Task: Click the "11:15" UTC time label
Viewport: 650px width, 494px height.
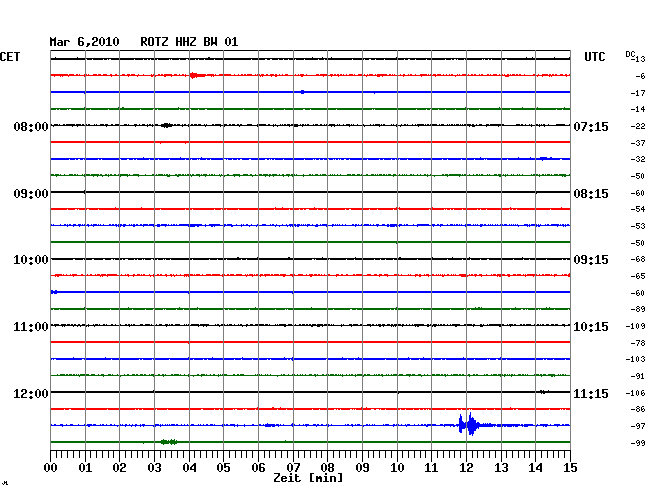Action: pos(591,393)
